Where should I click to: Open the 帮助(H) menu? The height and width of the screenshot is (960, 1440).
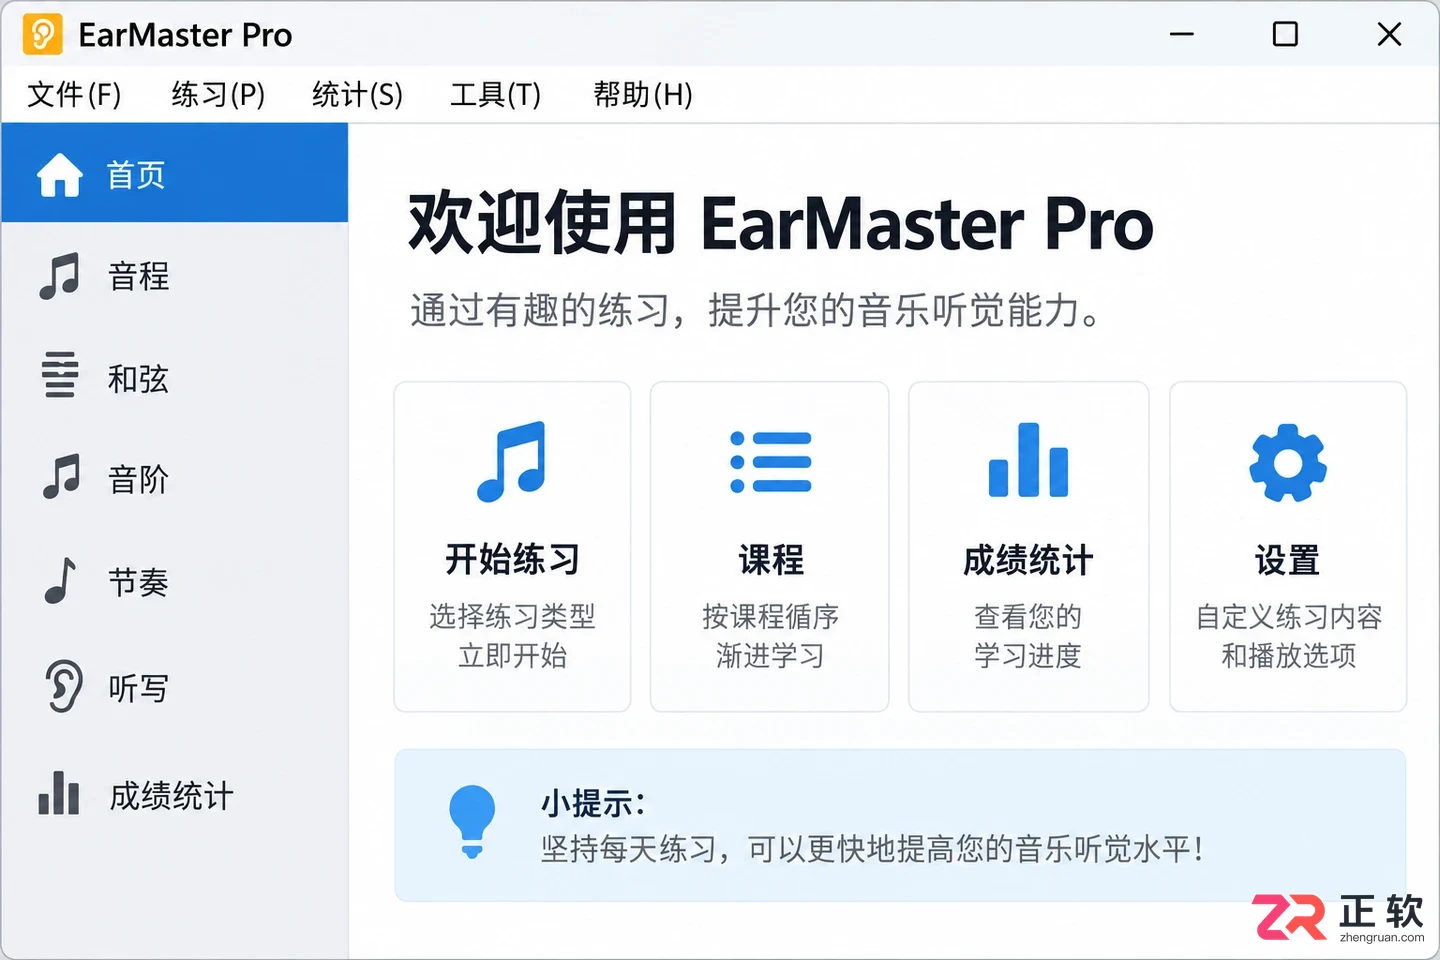coord(642,95)
